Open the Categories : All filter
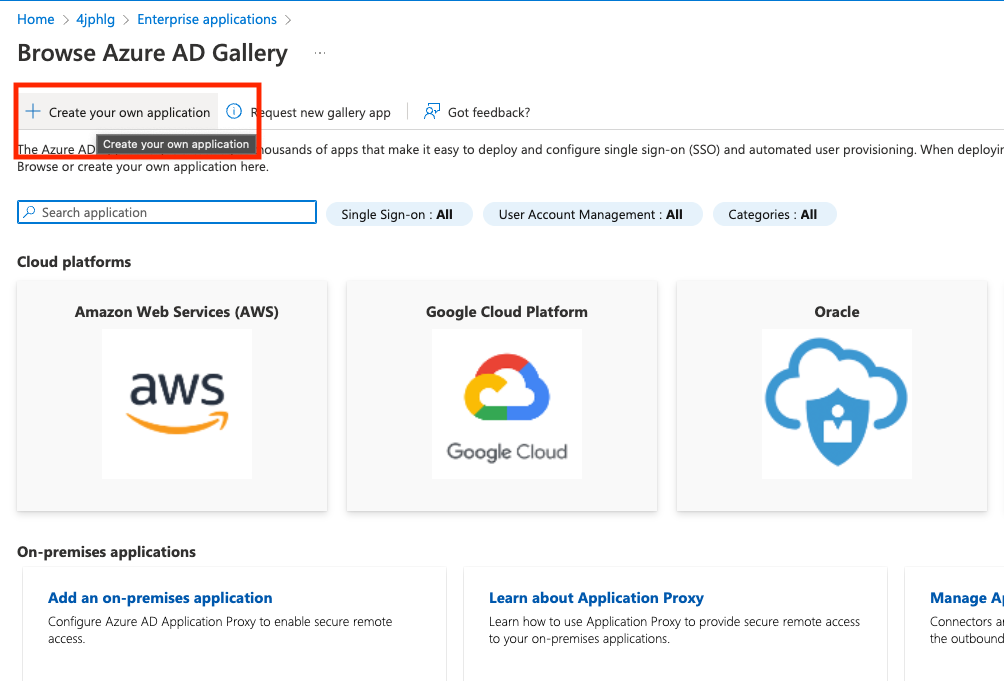The height and width of the screenshot is (681, 1004). [x=774, y=214]
